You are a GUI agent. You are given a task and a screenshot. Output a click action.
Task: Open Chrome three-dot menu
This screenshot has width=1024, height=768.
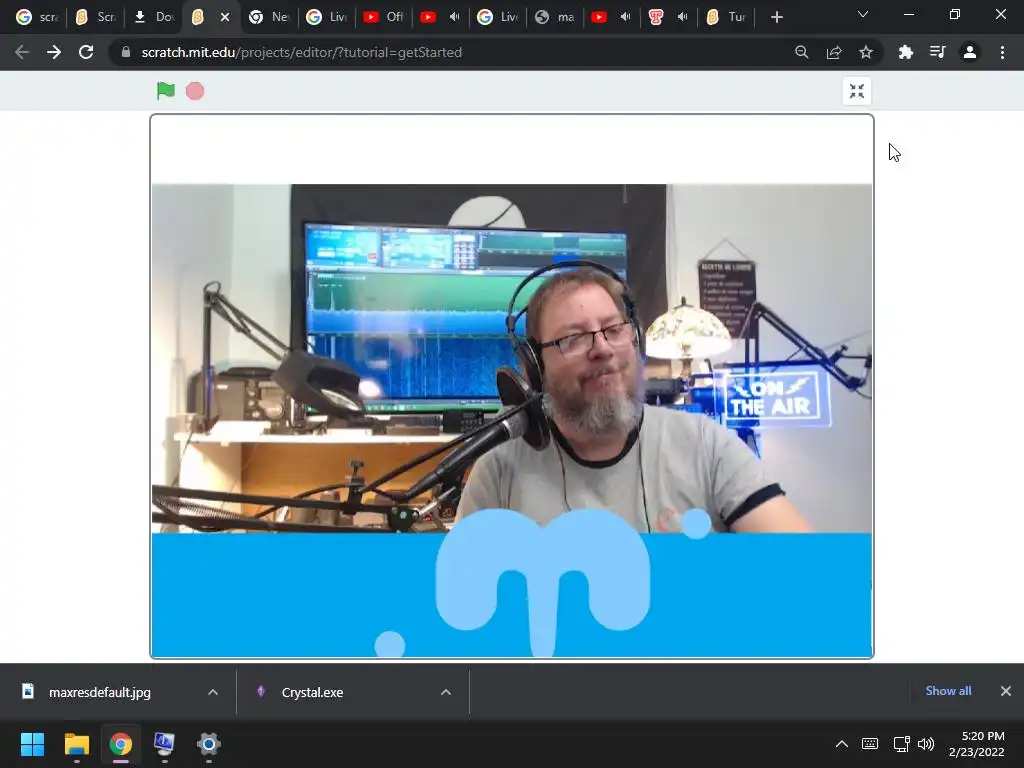[1002, 52]
